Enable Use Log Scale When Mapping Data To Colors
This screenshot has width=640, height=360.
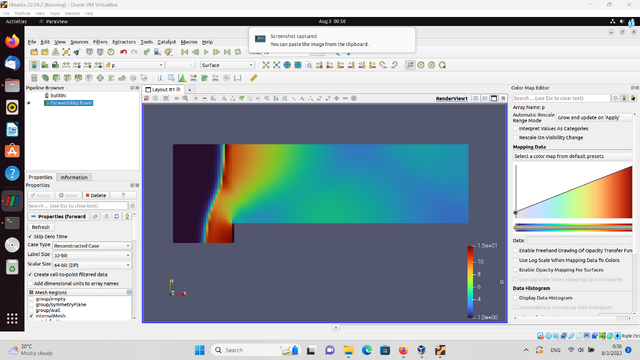point(516,260)
